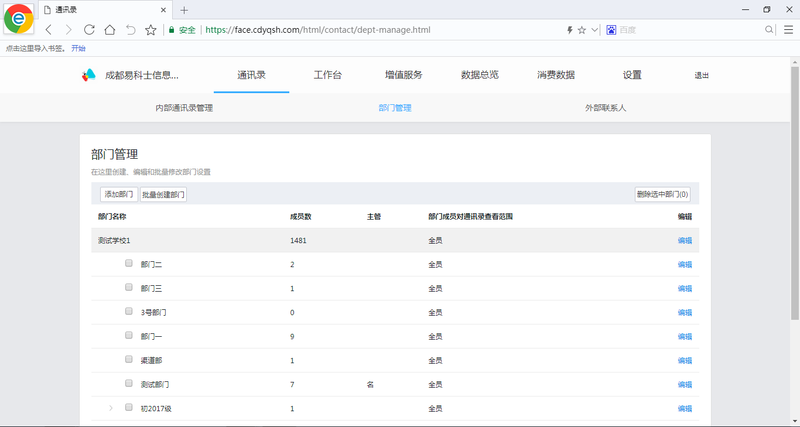Open the 工作台 menu item
The image size is (800, 427).
coord(327,75)
